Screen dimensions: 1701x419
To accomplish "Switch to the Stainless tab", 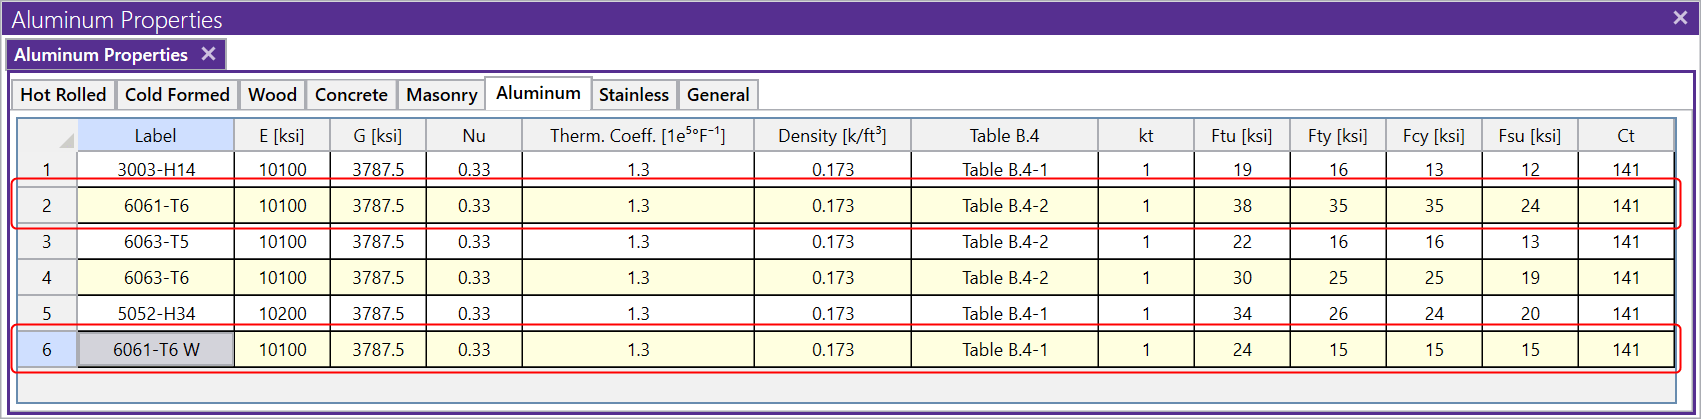I will (633, 95).
